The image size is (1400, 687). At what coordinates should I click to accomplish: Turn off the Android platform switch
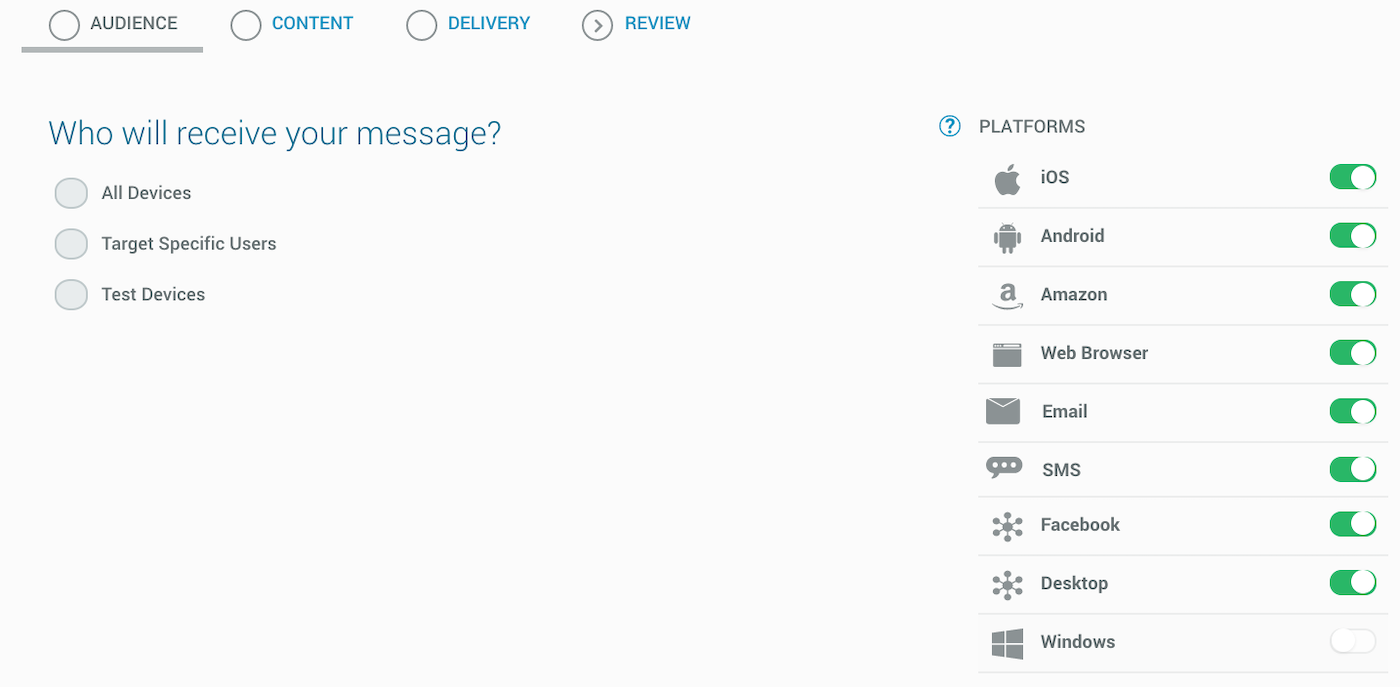click(x=1353, y=236)
